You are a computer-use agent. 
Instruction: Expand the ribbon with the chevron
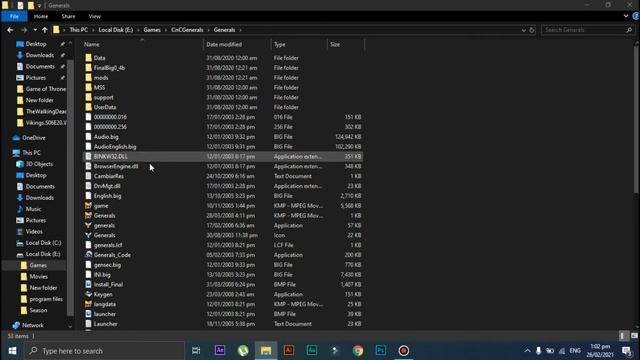626,16
